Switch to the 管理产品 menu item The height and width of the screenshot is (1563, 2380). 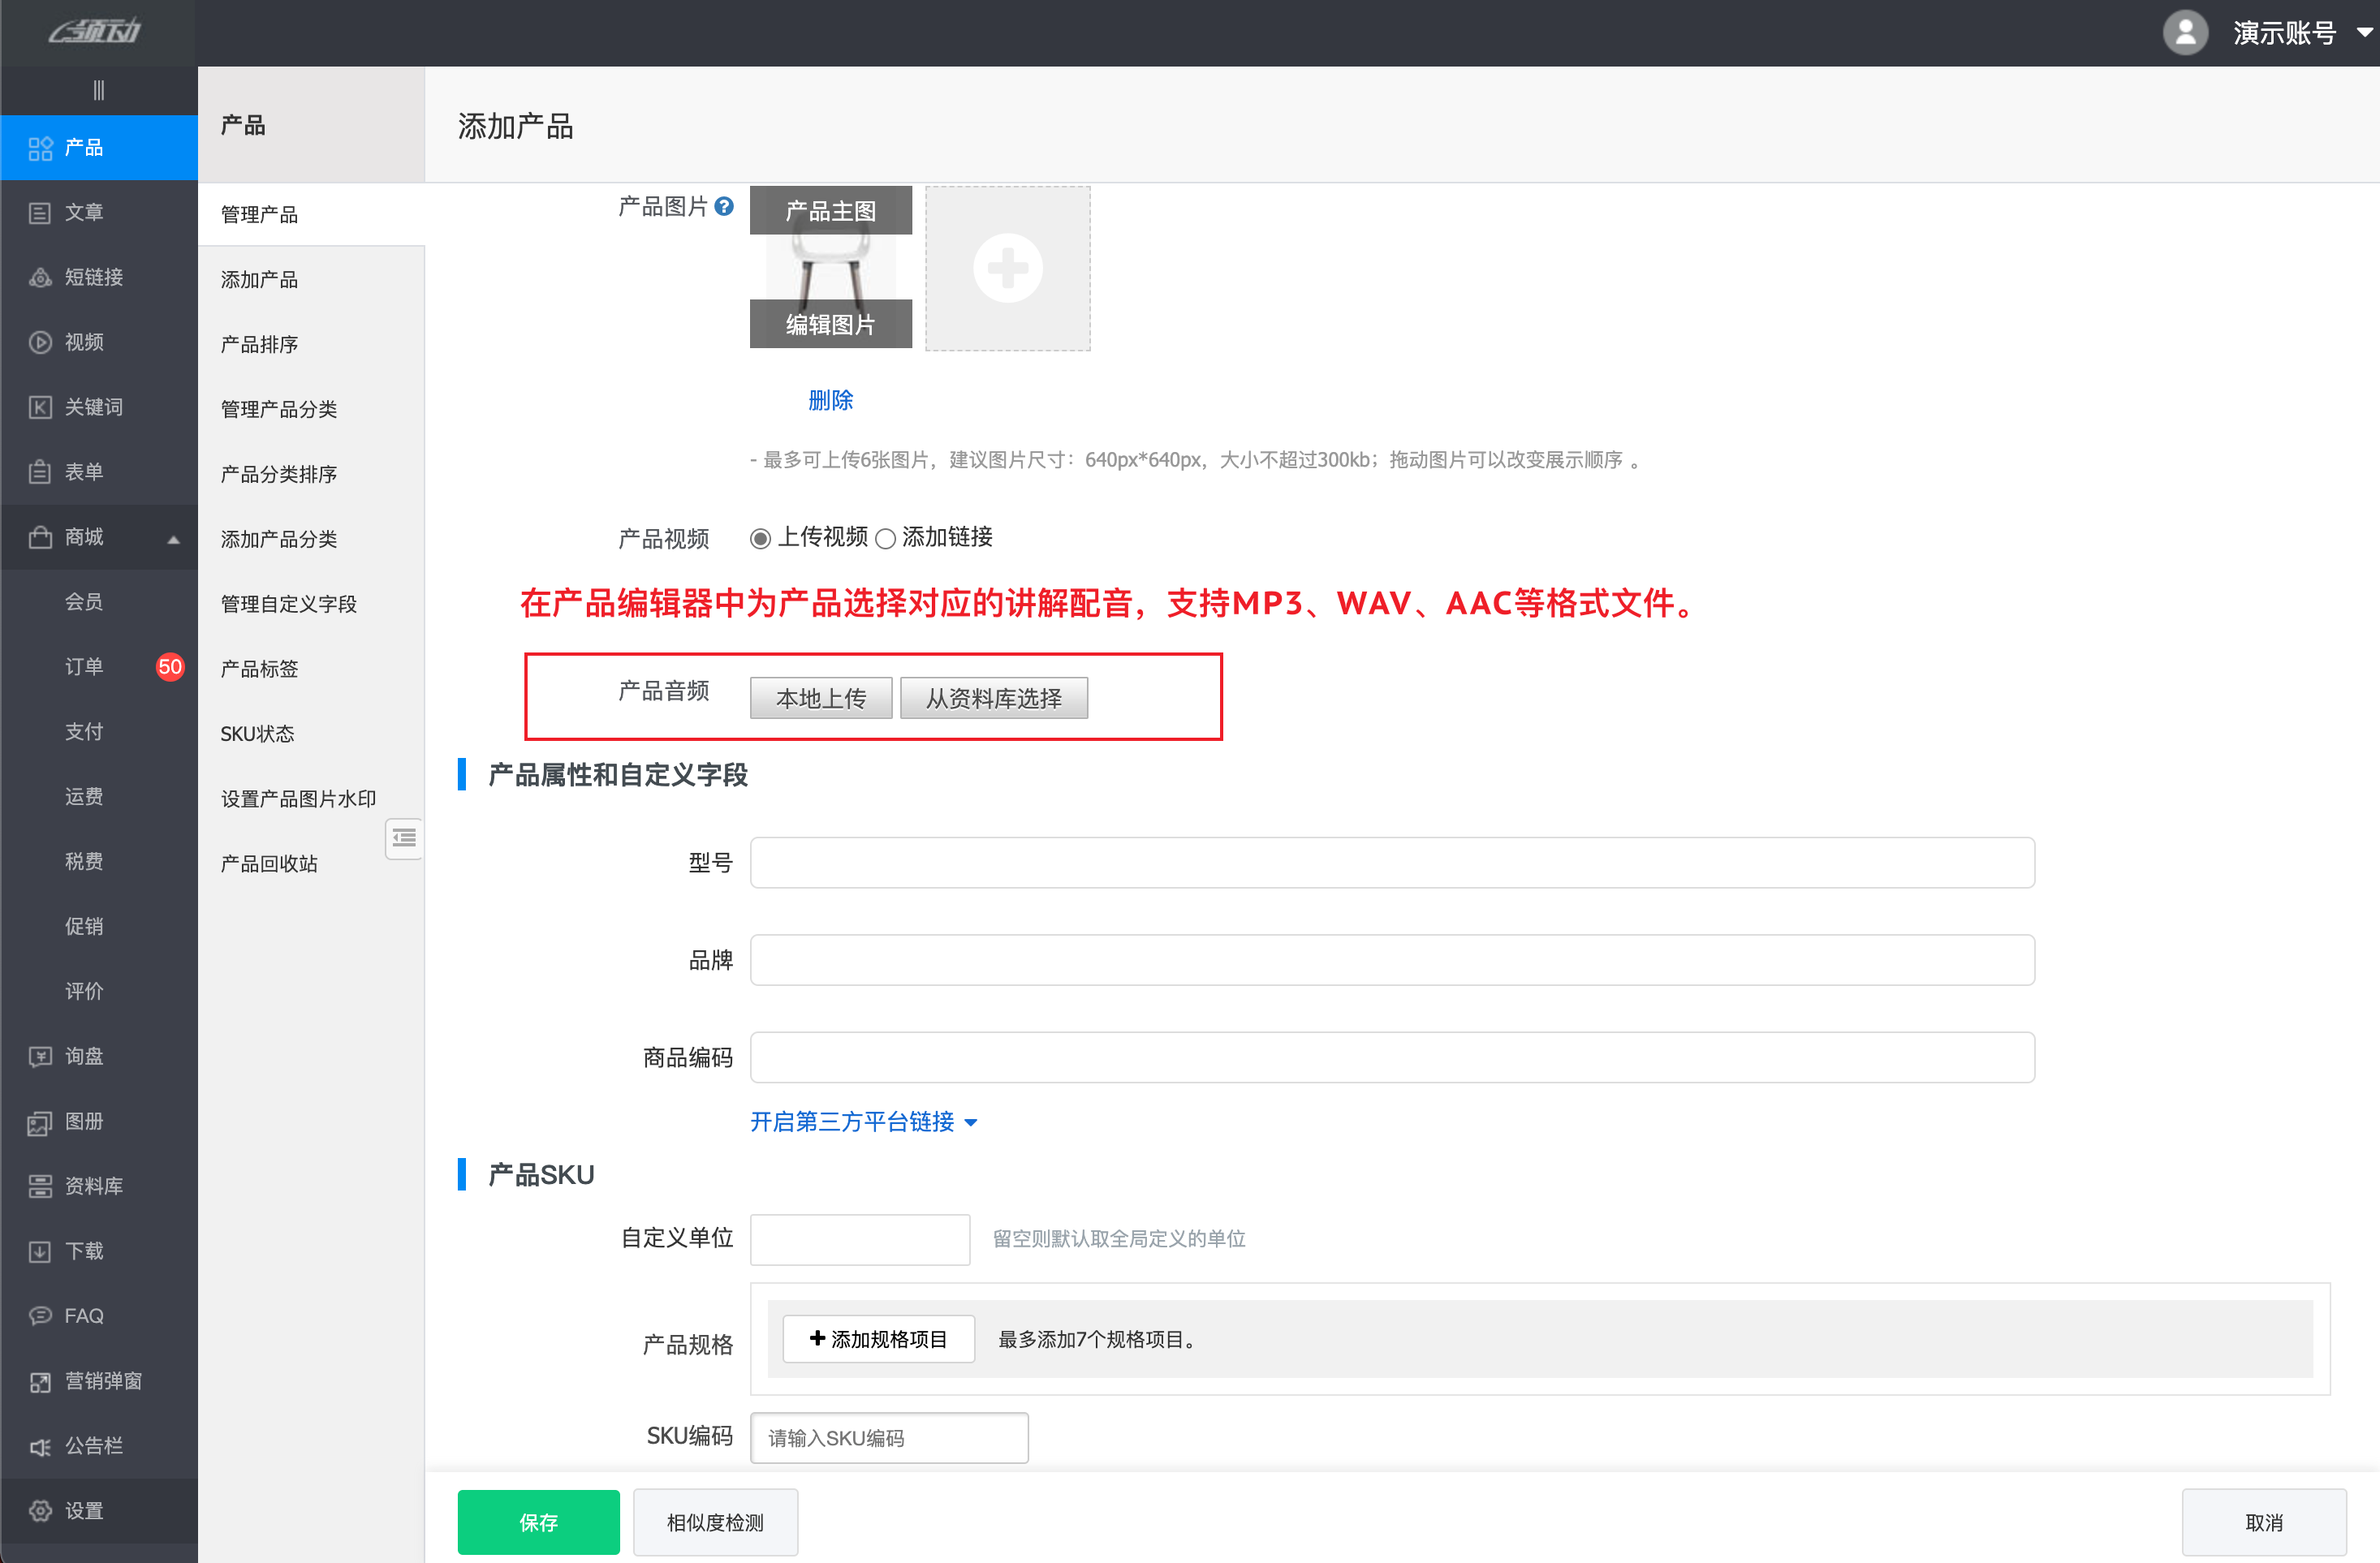[258, 213]
